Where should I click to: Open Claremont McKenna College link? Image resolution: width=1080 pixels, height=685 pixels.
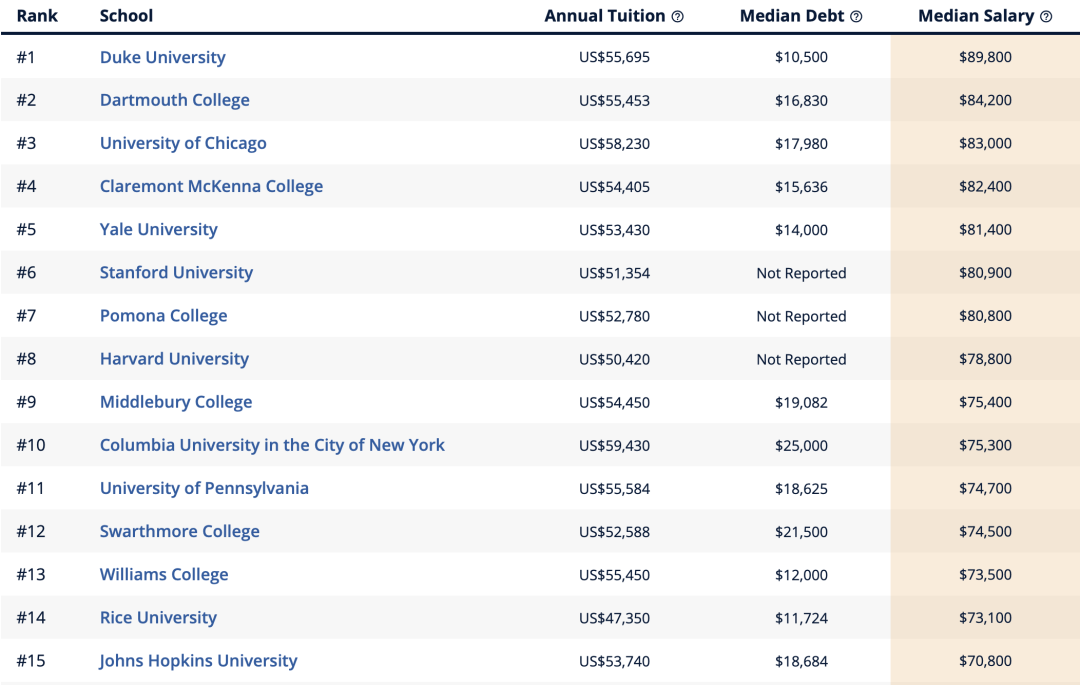point(211,187)
